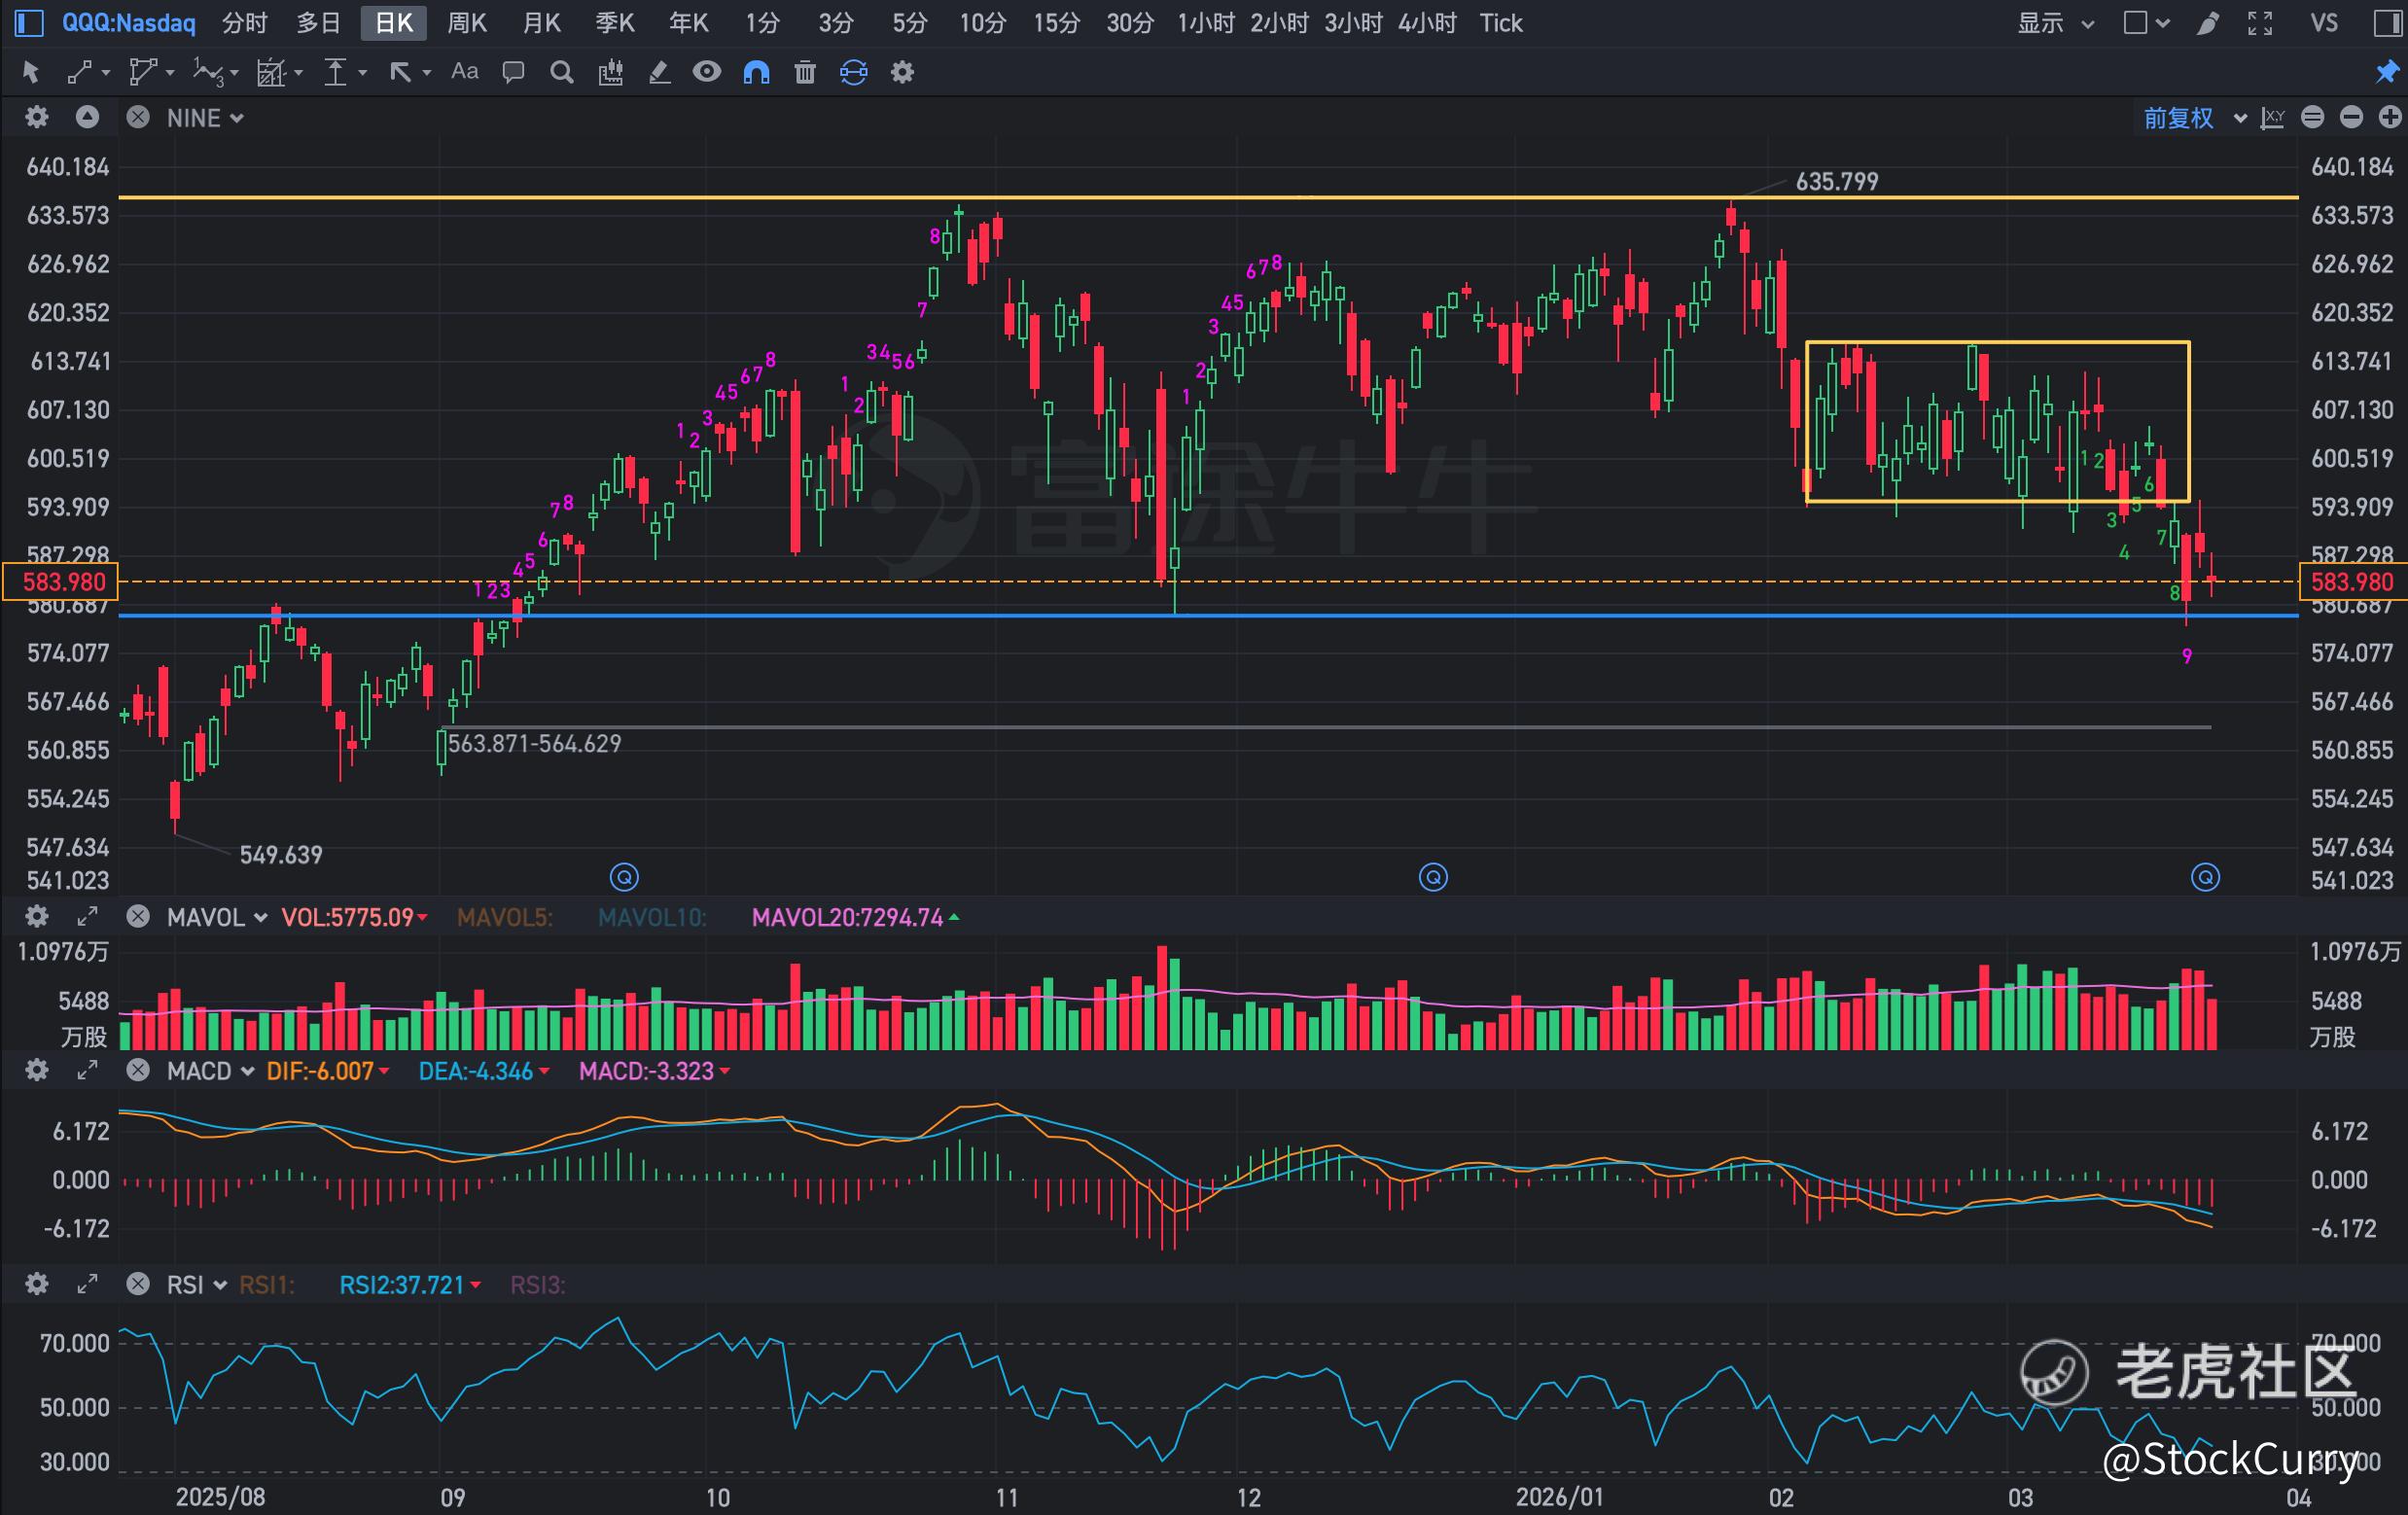Toggle the magnet snap mode
2408x1515 pixels.
pyautogui.click(x=756, y=72)
